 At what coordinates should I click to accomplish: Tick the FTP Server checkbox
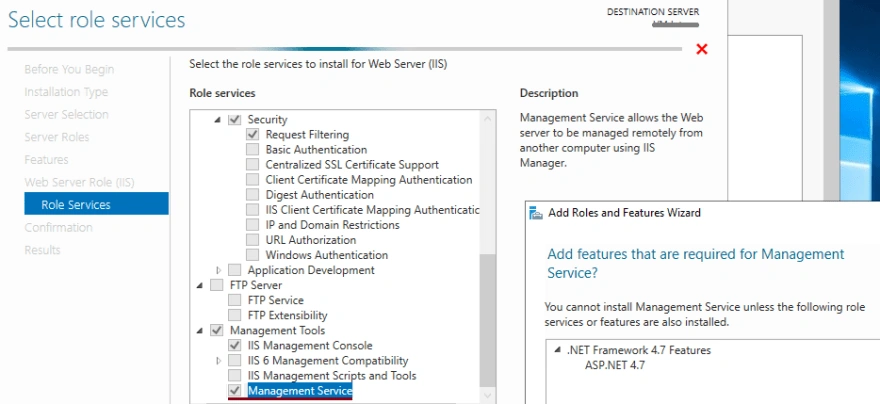217,286
